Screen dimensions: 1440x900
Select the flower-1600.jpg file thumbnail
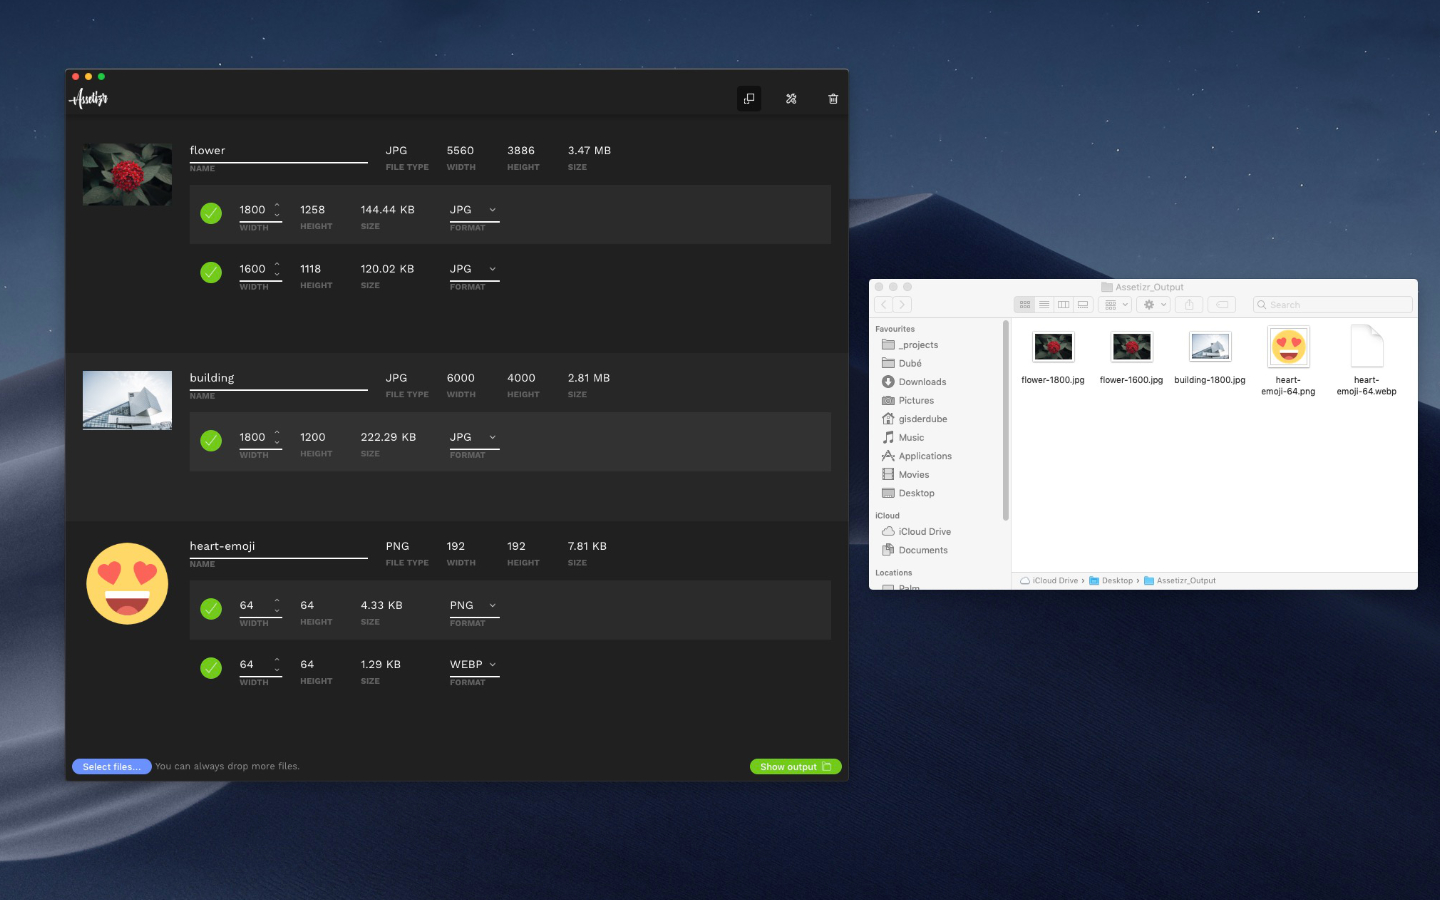[x=1131, y=348]
